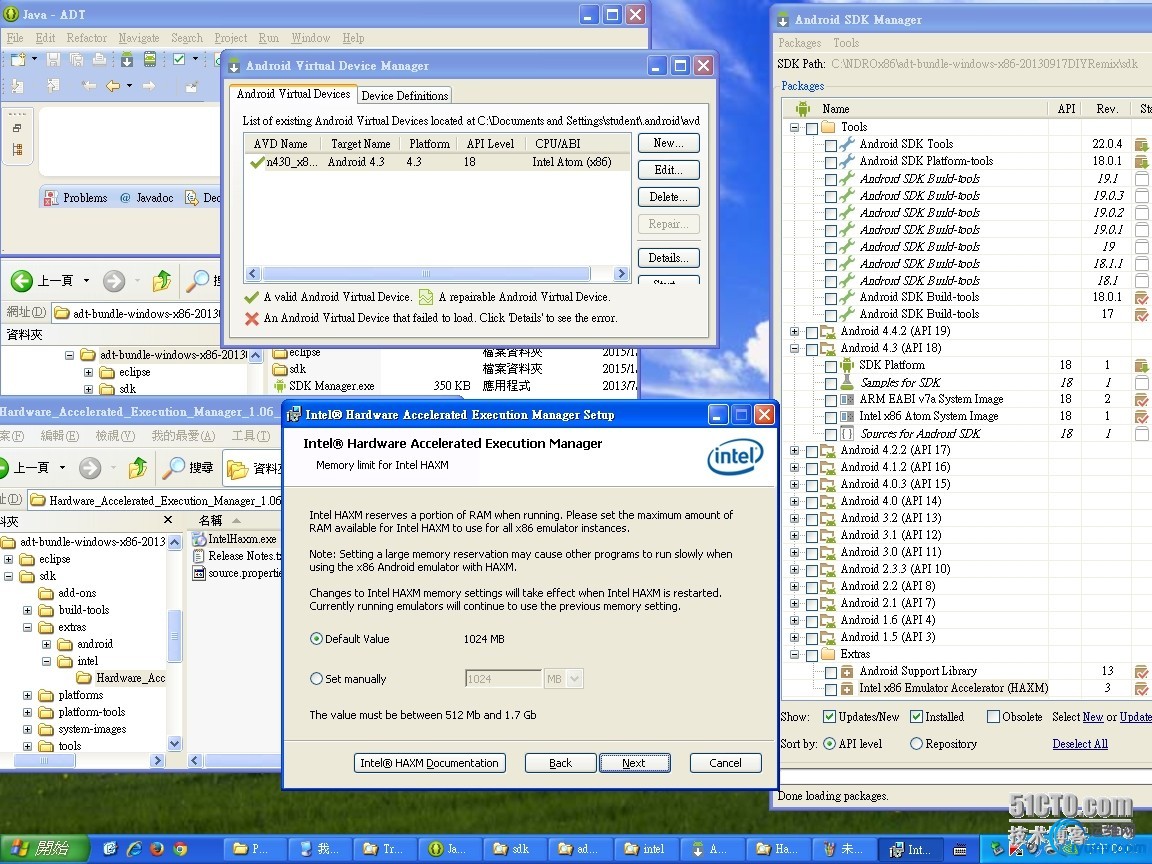Select Repository sort option
This screenshot has height=864, width=1152.
(x=916, y=744)
